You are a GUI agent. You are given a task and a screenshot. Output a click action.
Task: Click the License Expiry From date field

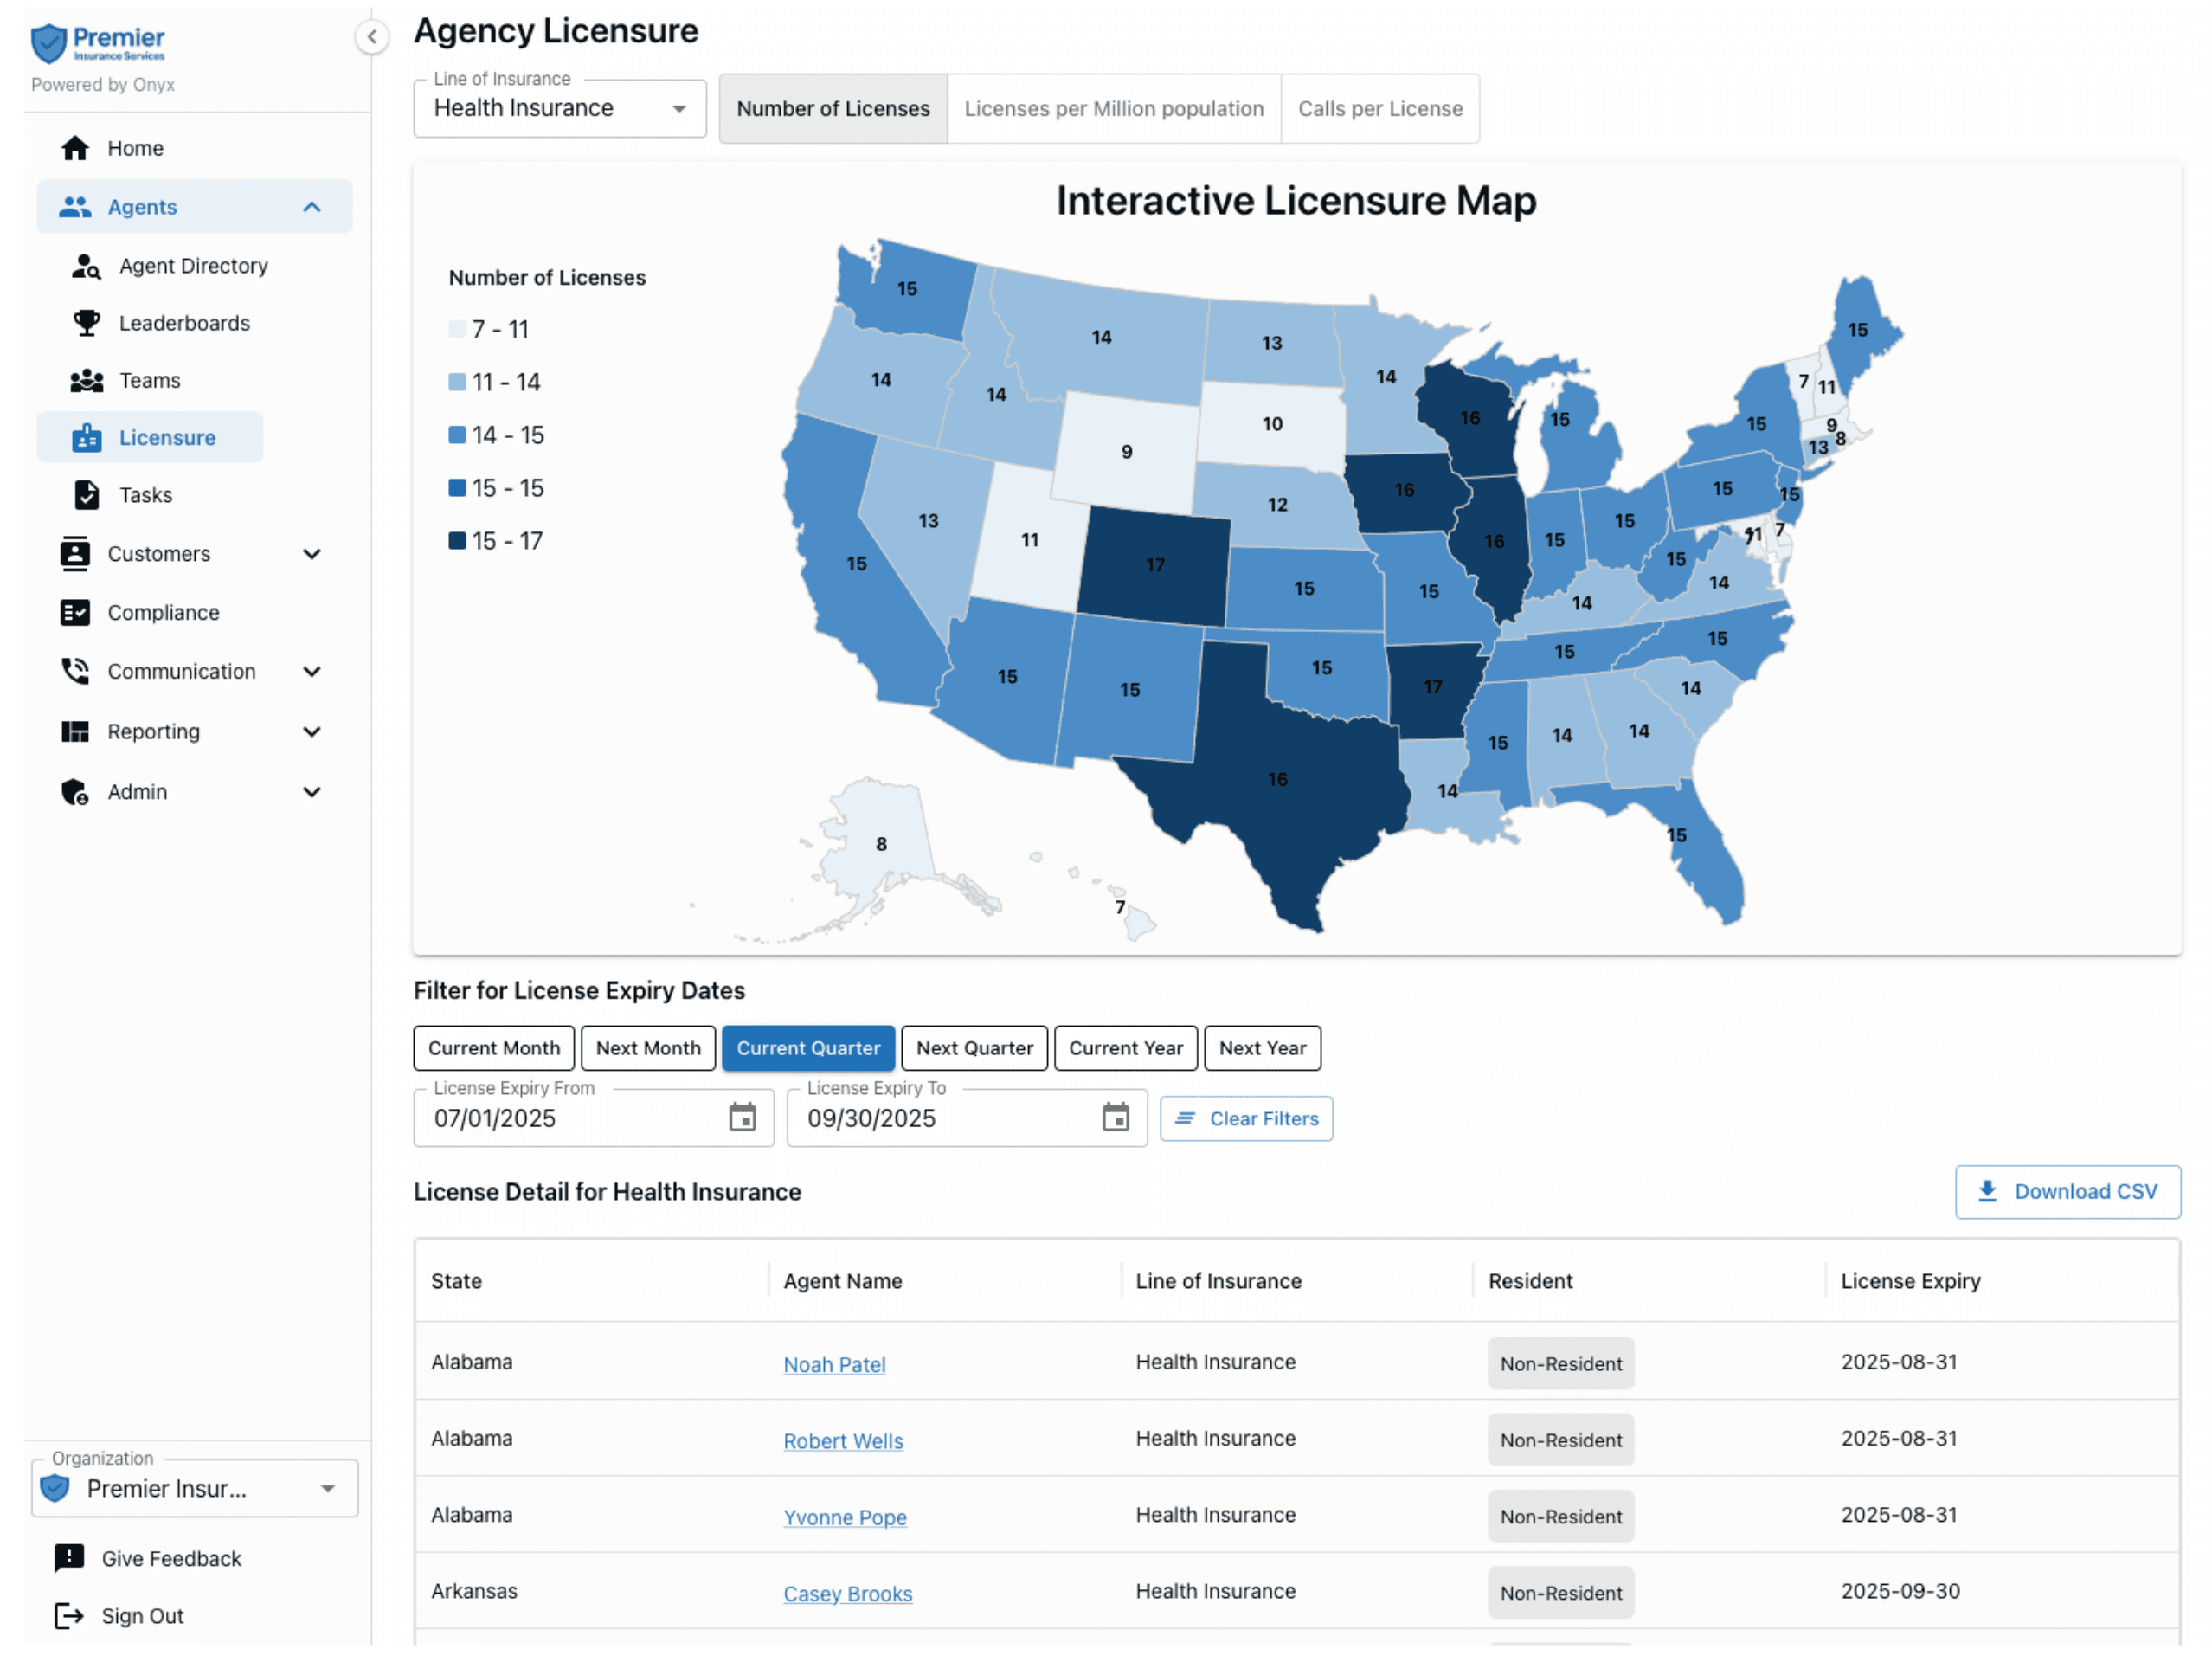click(x=560, y=1118)
